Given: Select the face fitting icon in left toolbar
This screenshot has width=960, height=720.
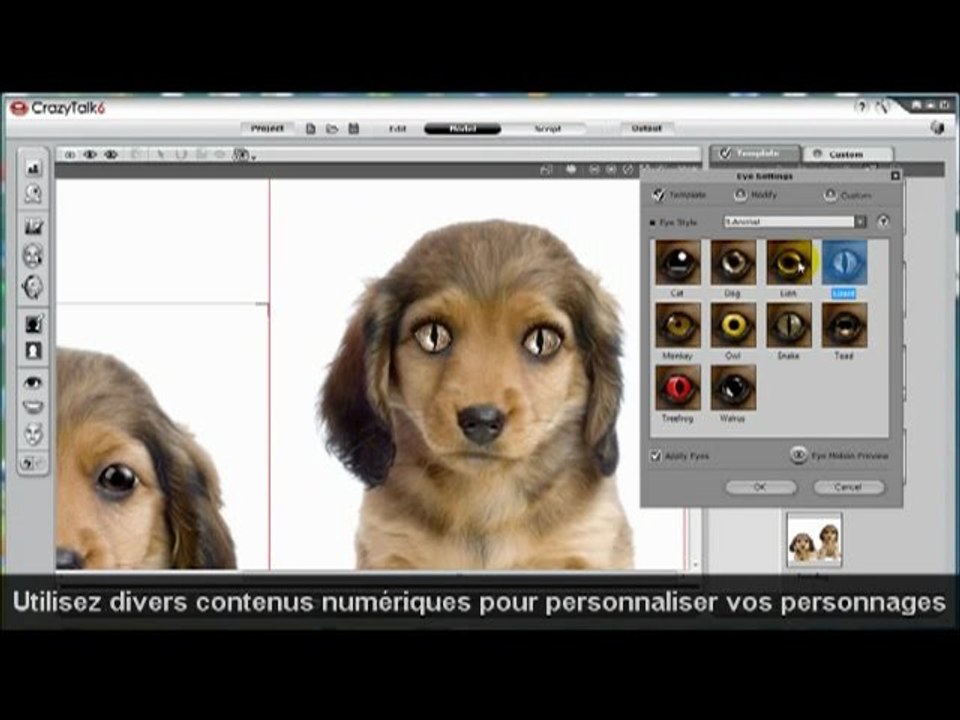Looking at the screenshot, I should [33, 256].
